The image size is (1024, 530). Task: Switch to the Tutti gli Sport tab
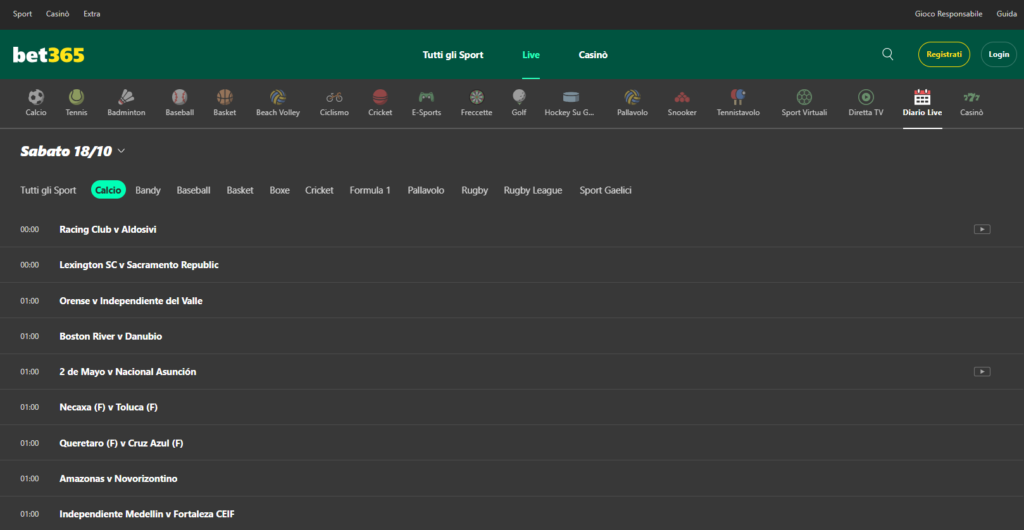(452, 55)
